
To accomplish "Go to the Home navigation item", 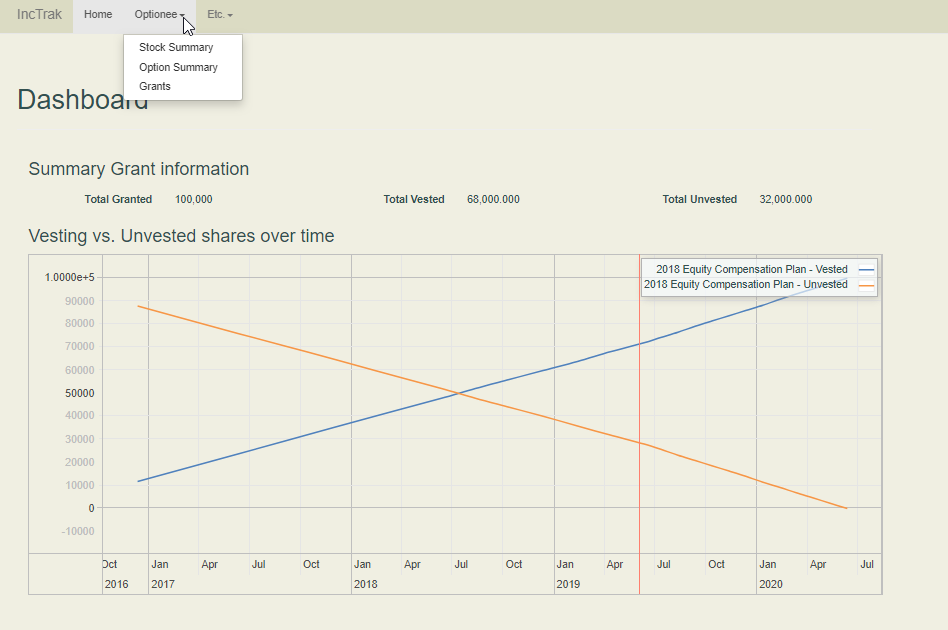I will 98,15.
